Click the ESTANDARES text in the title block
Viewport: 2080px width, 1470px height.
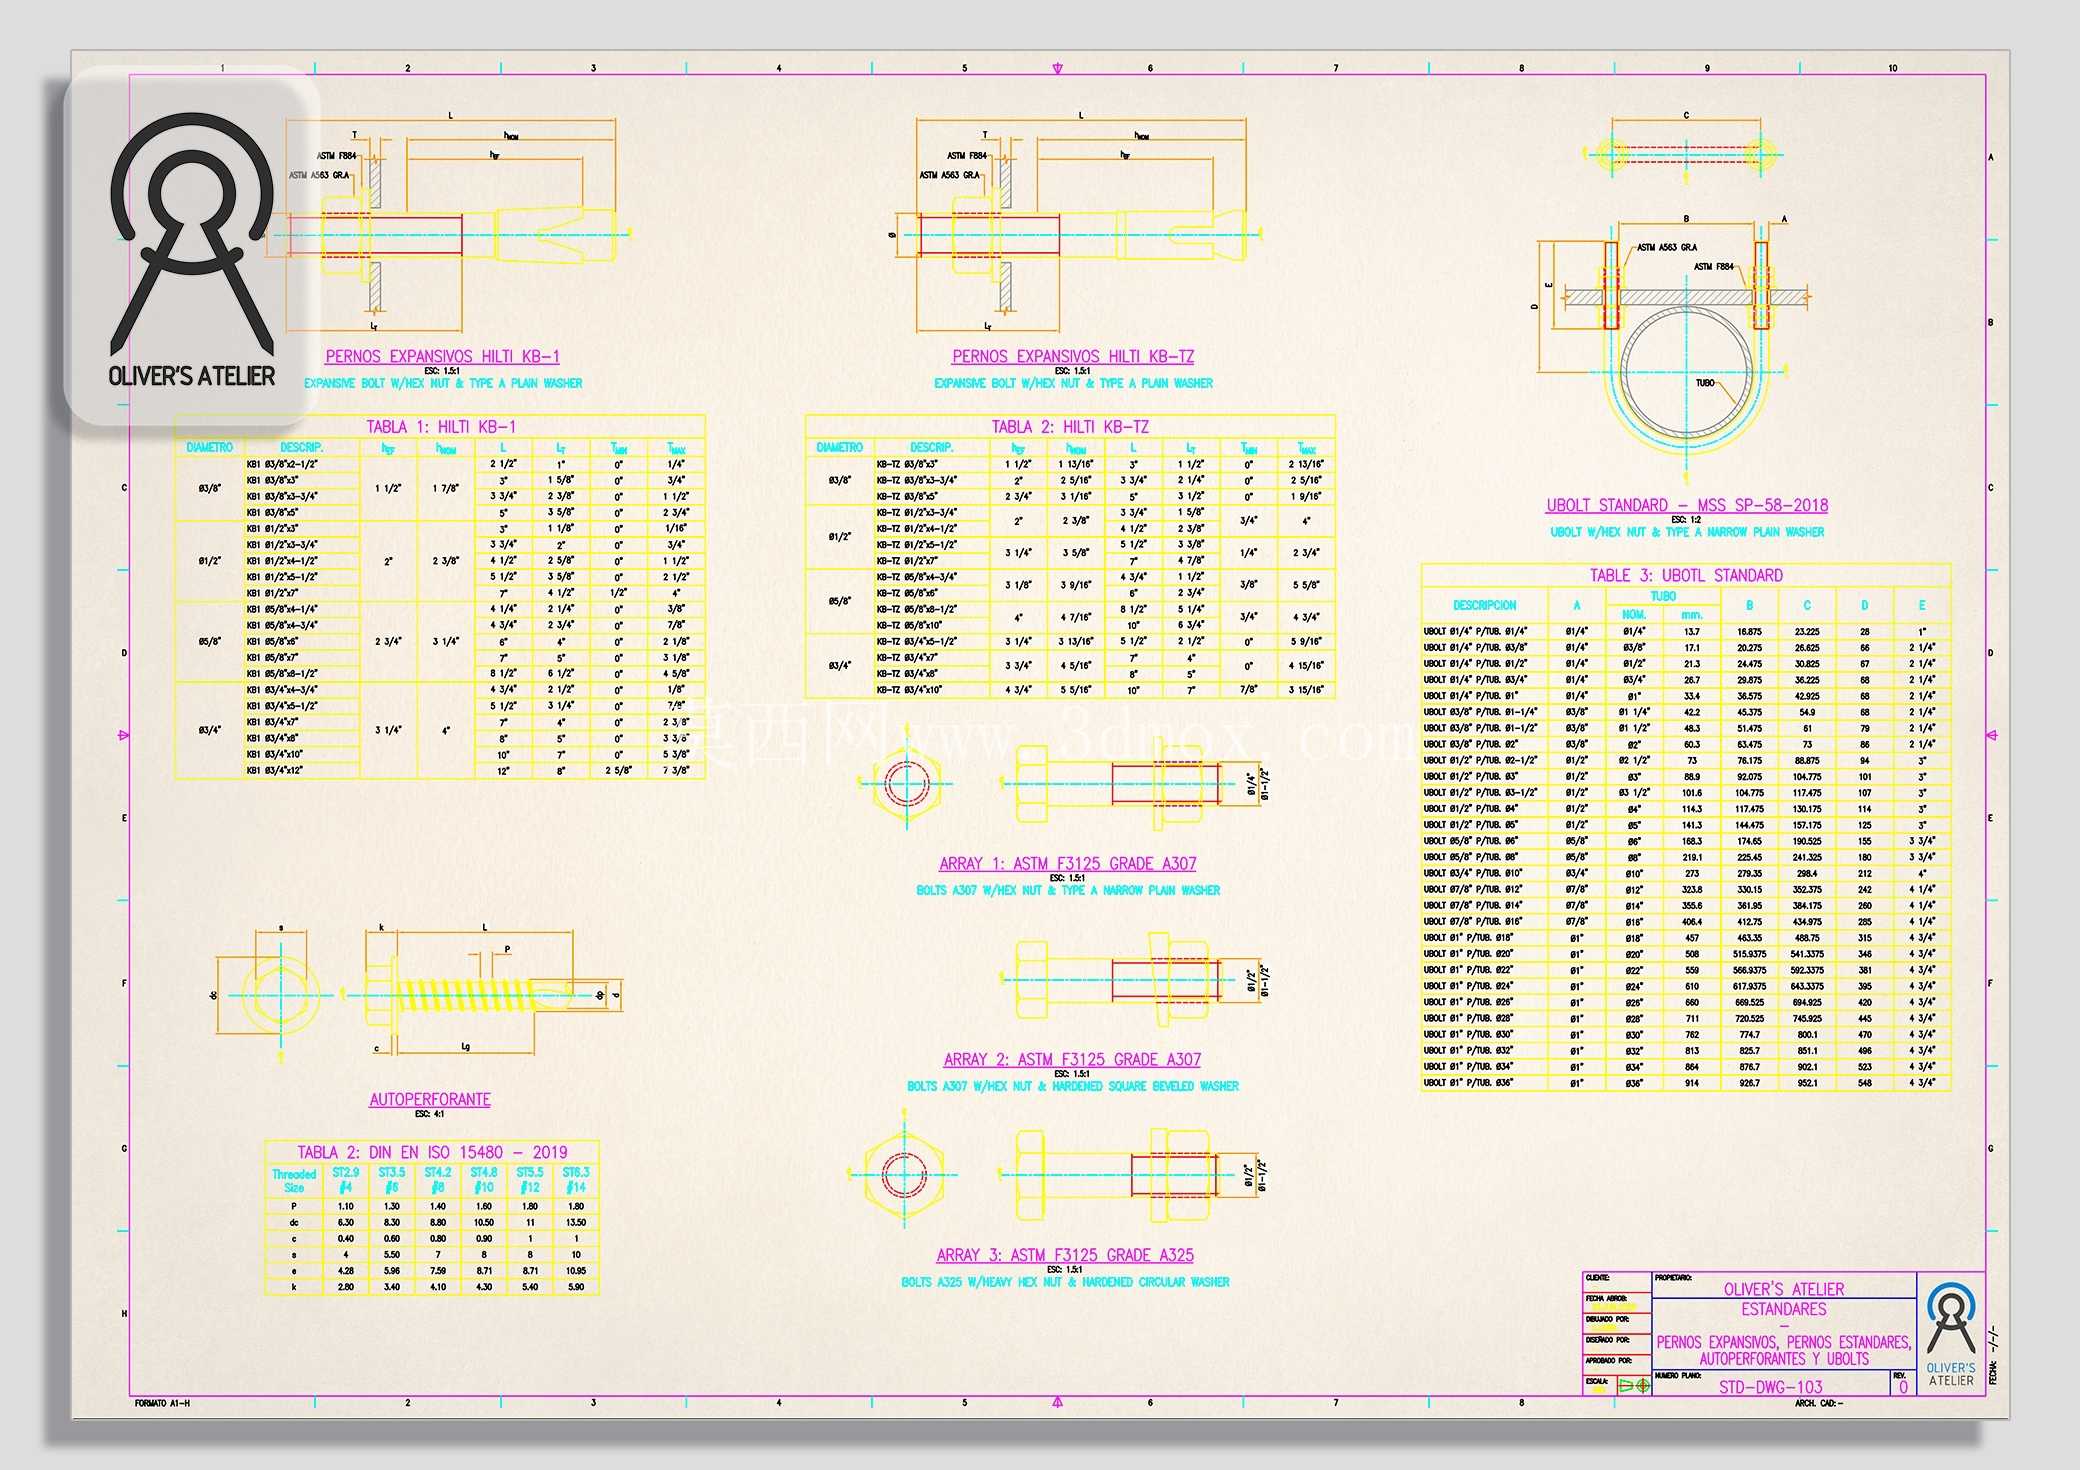click(x=1784, y=1309)
